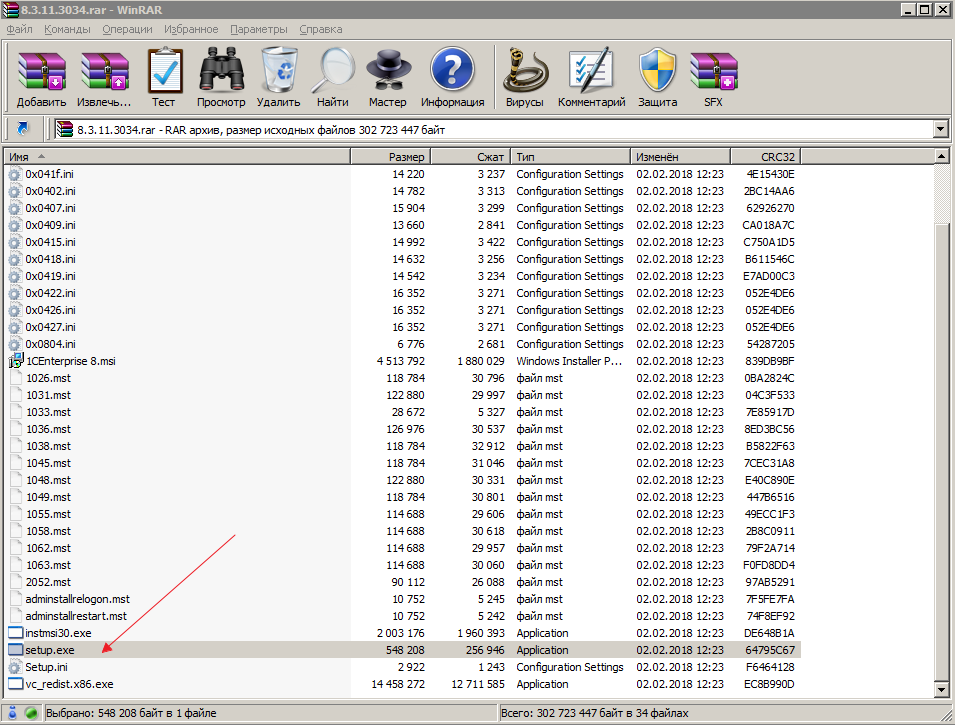This screenshot has width=955, height=725.
Task: Sort list by Имя column header
Action: tap(177, 157)
